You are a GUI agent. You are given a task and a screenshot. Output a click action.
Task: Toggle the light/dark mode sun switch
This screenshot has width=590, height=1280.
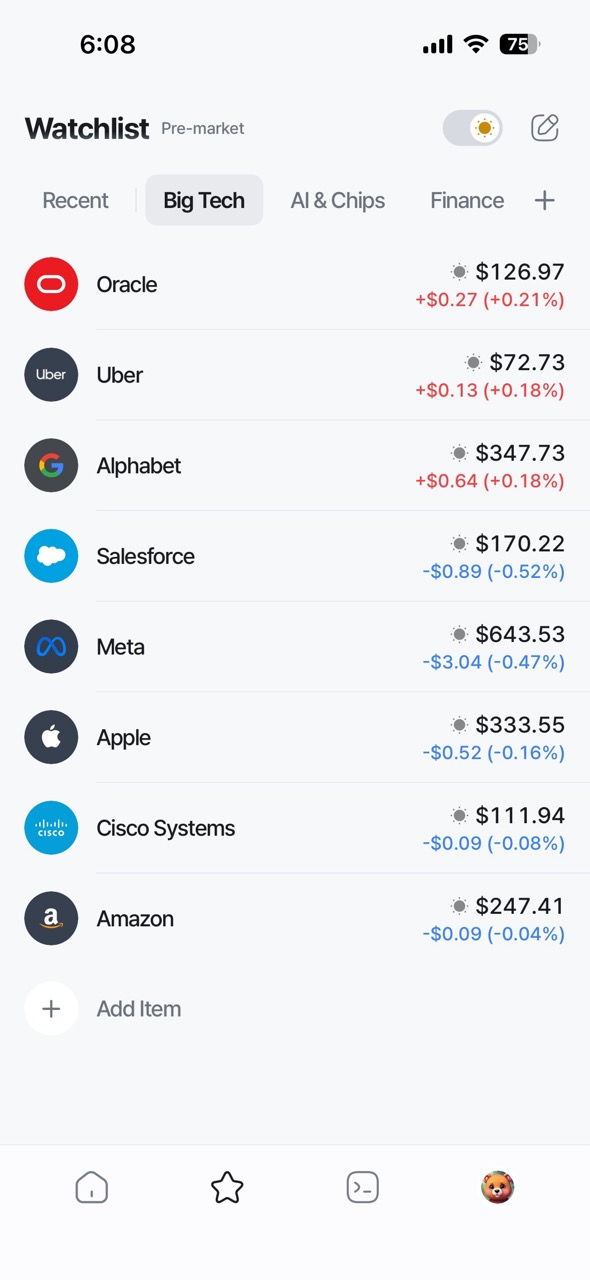[x=473, y=128]
